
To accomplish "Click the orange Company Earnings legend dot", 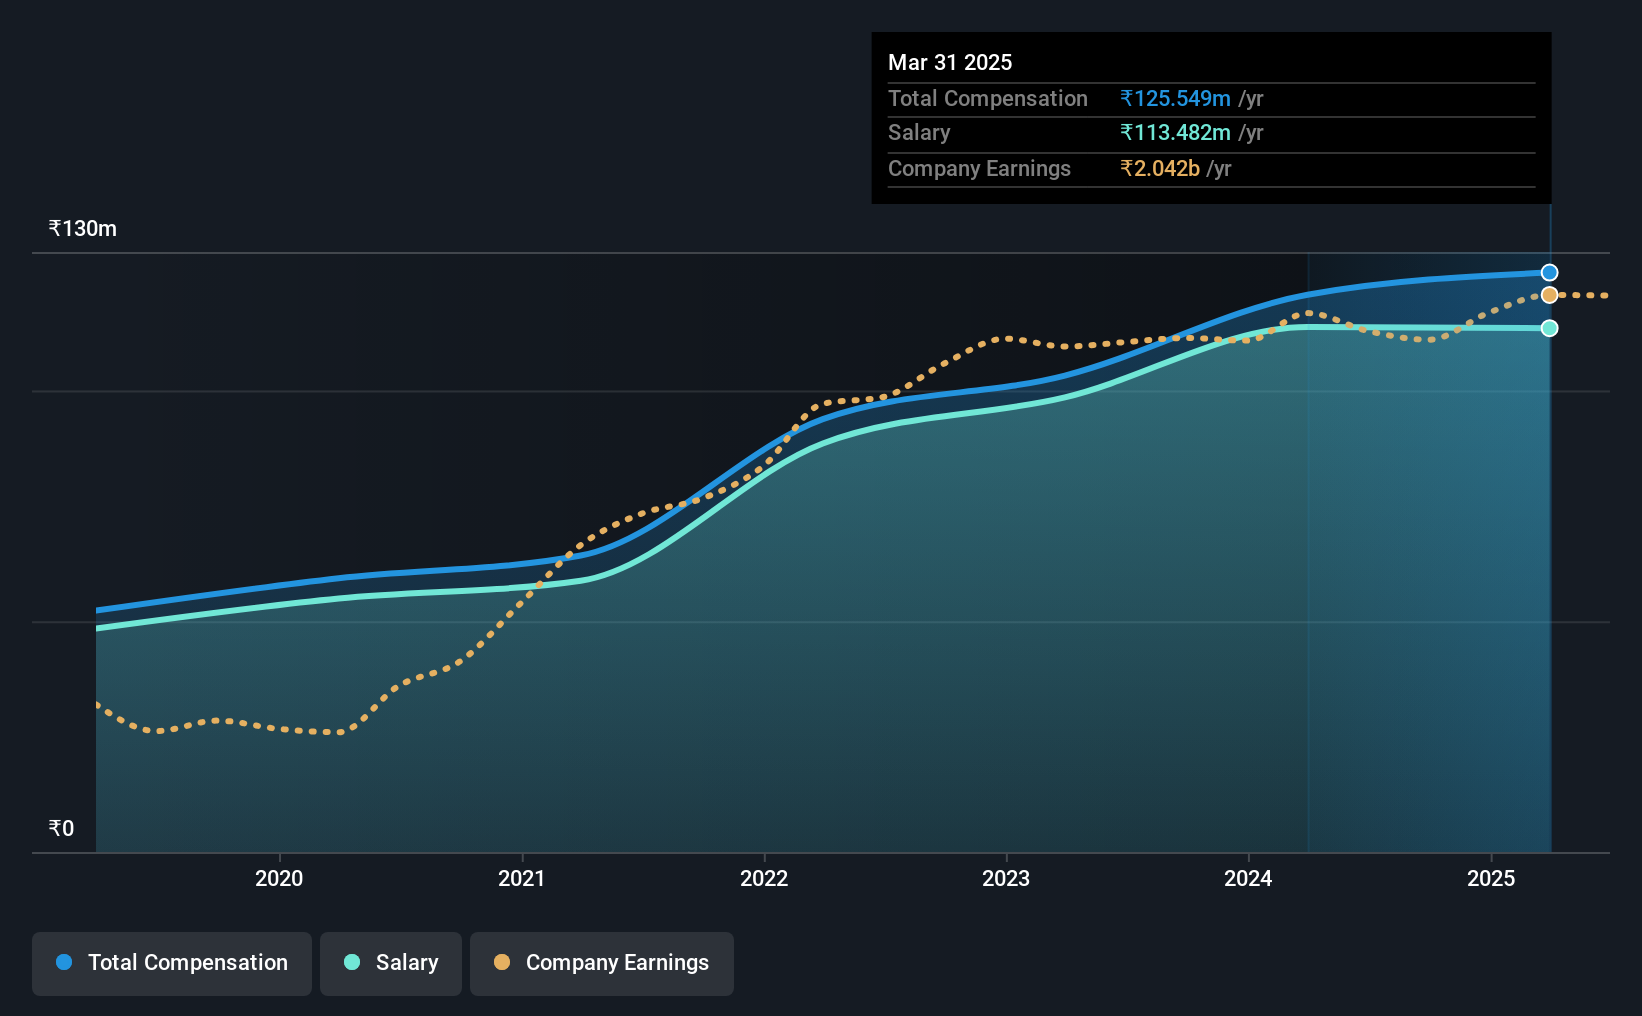I will tap(502, 962).
